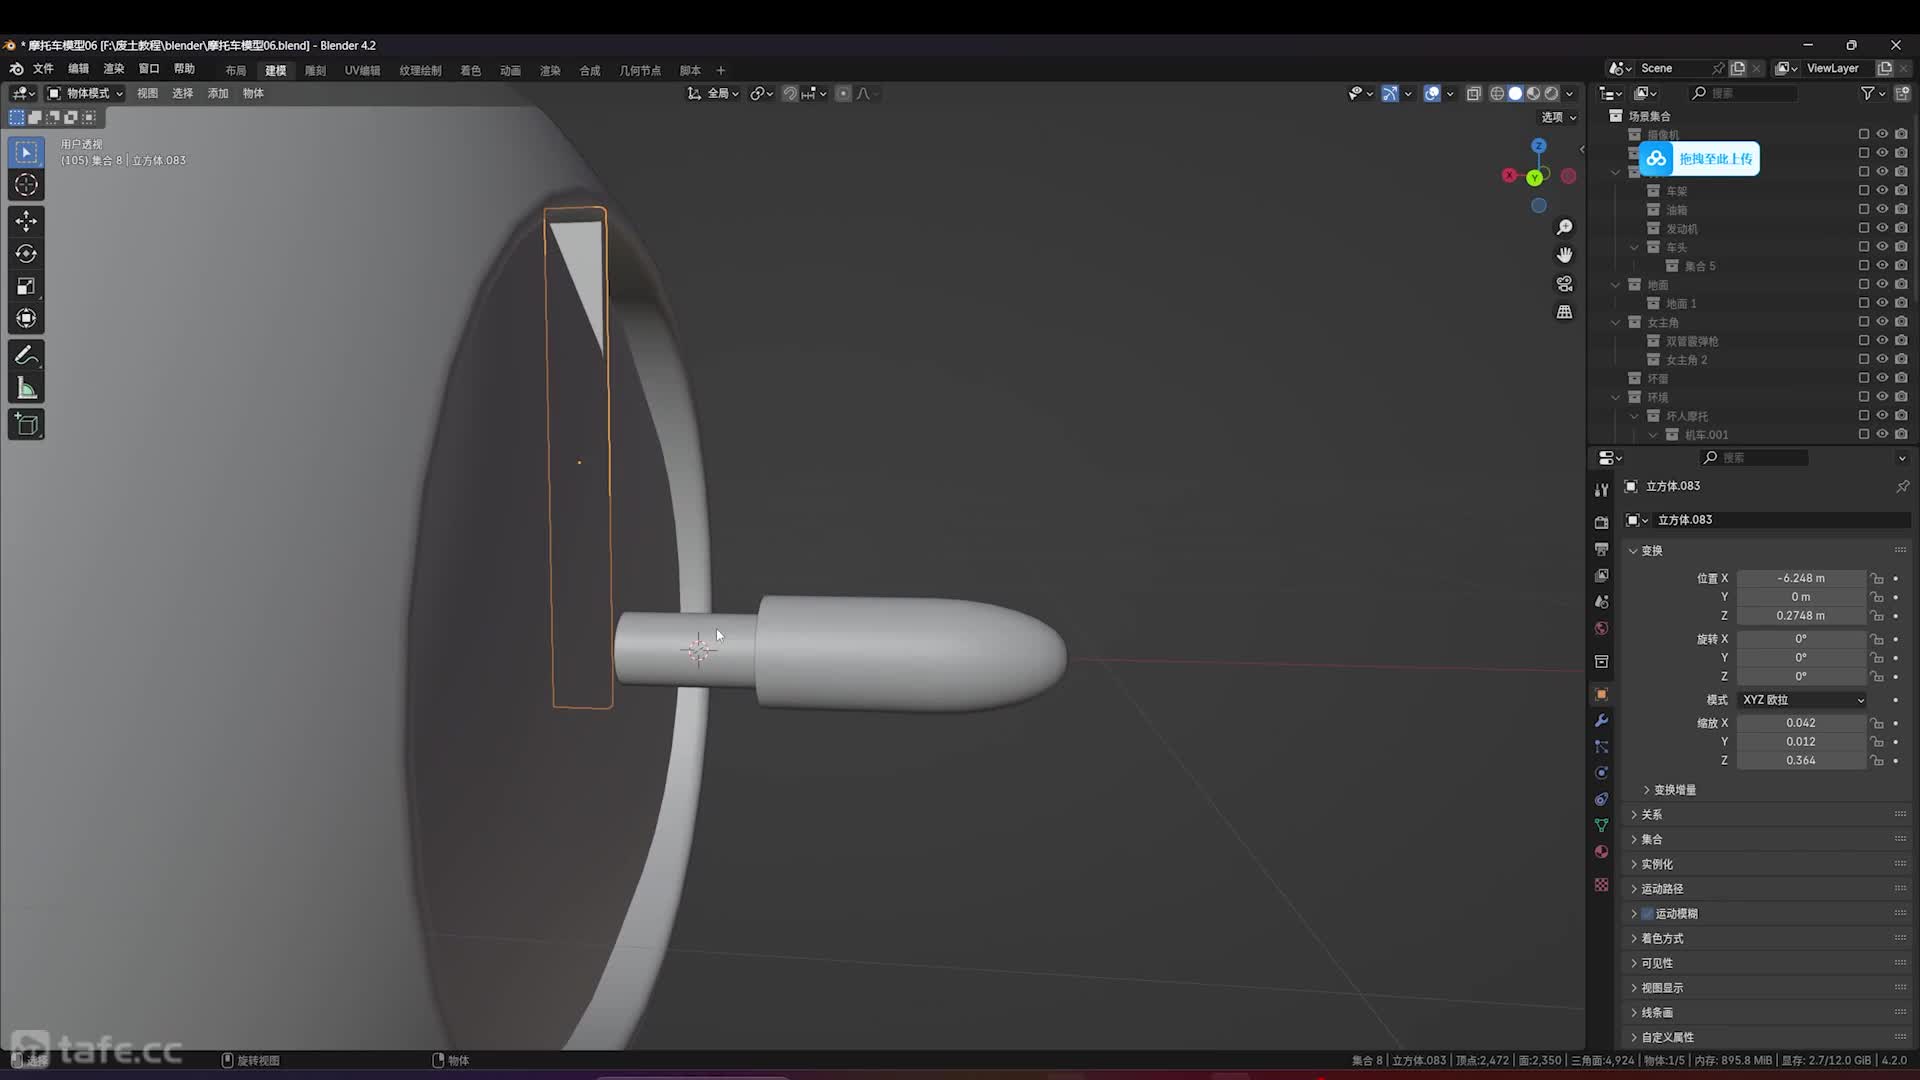The image size is (1920, 1080).
Task: Open the 添加 Add menu in viewport header
Action: pyautogui.click(x=218, y=93)
